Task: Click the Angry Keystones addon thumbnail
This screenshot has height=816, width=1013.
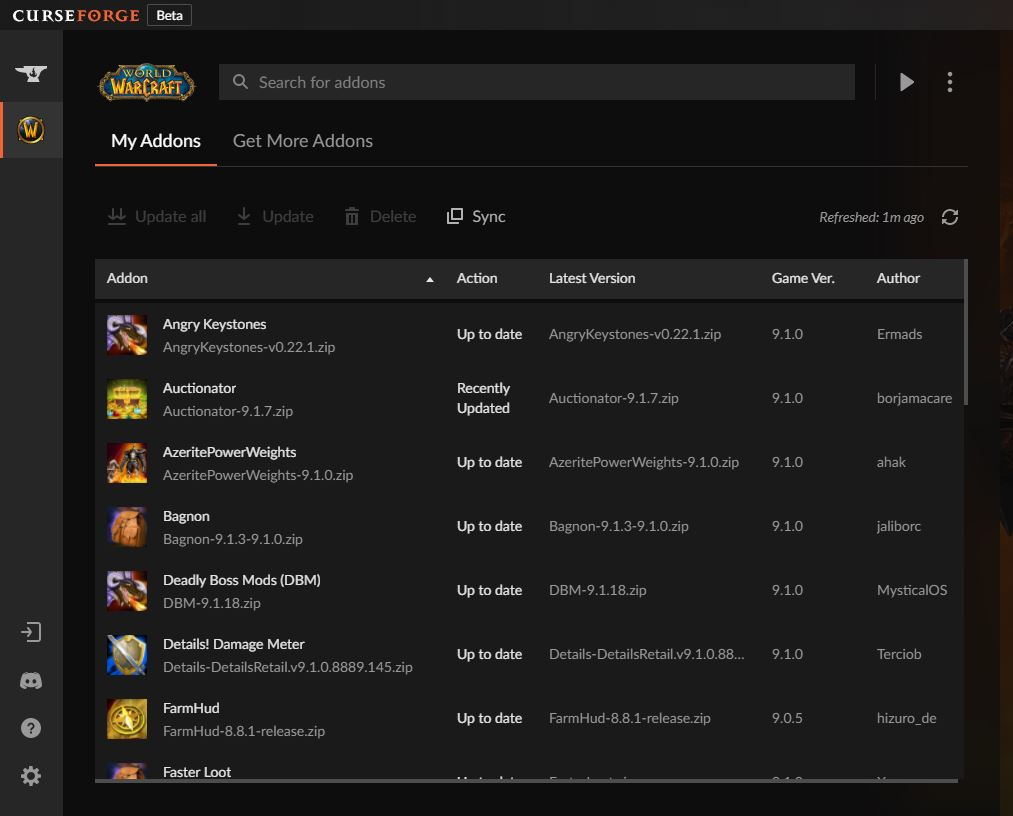Action: pos(127,335)
